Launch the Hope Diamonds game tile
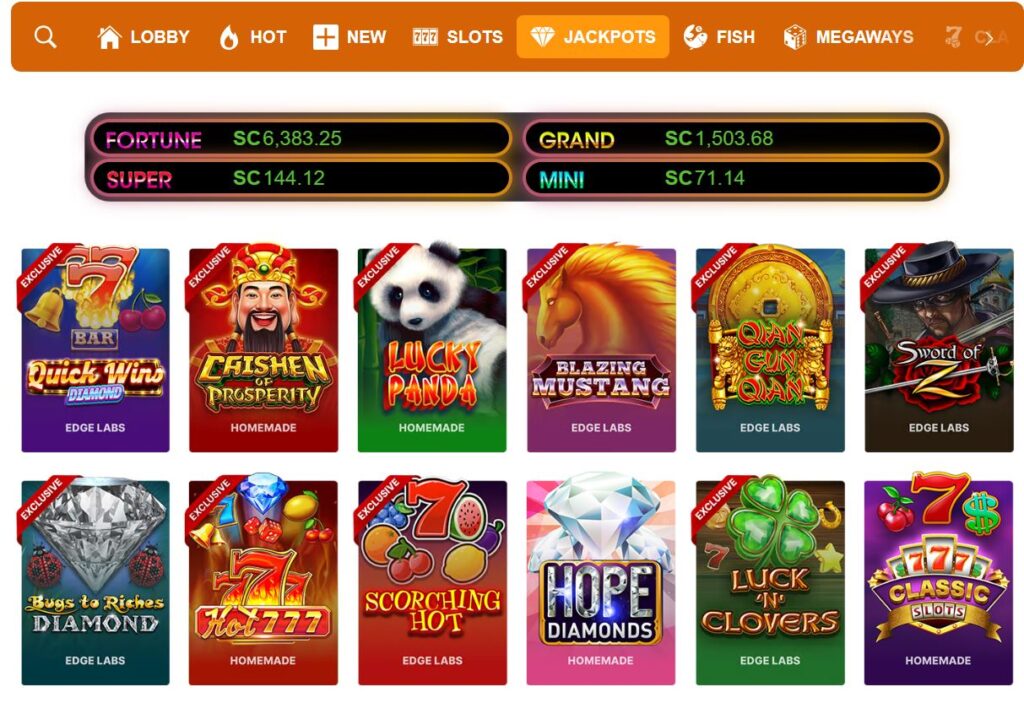Screen dimensions: 1024x703 pos(601,583)
